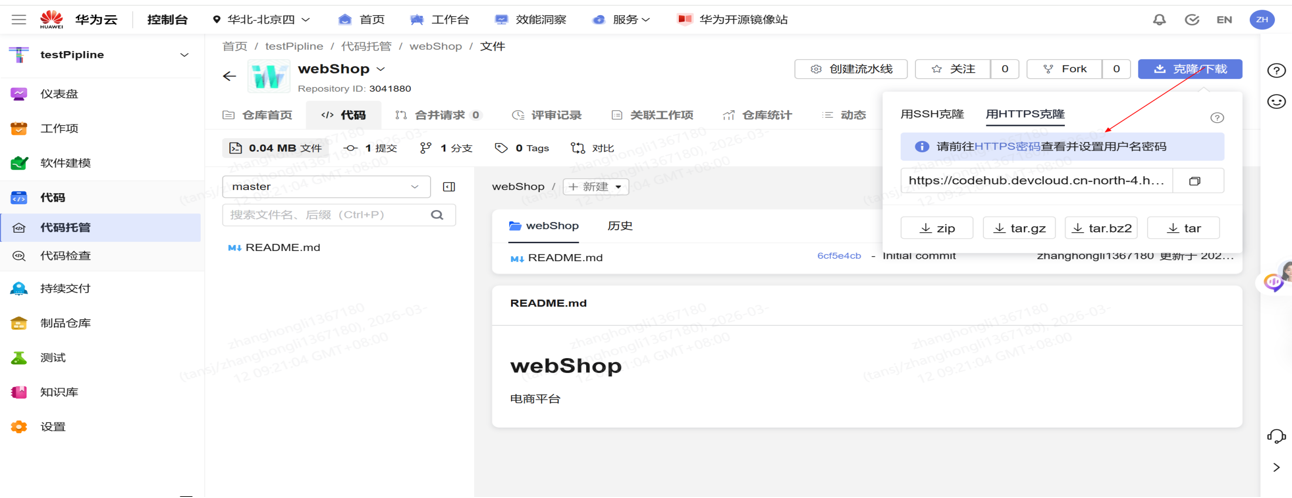Open the ZH user avatar
The width and height of the screenshot is (1292, 498).
tap(1262, 19)
